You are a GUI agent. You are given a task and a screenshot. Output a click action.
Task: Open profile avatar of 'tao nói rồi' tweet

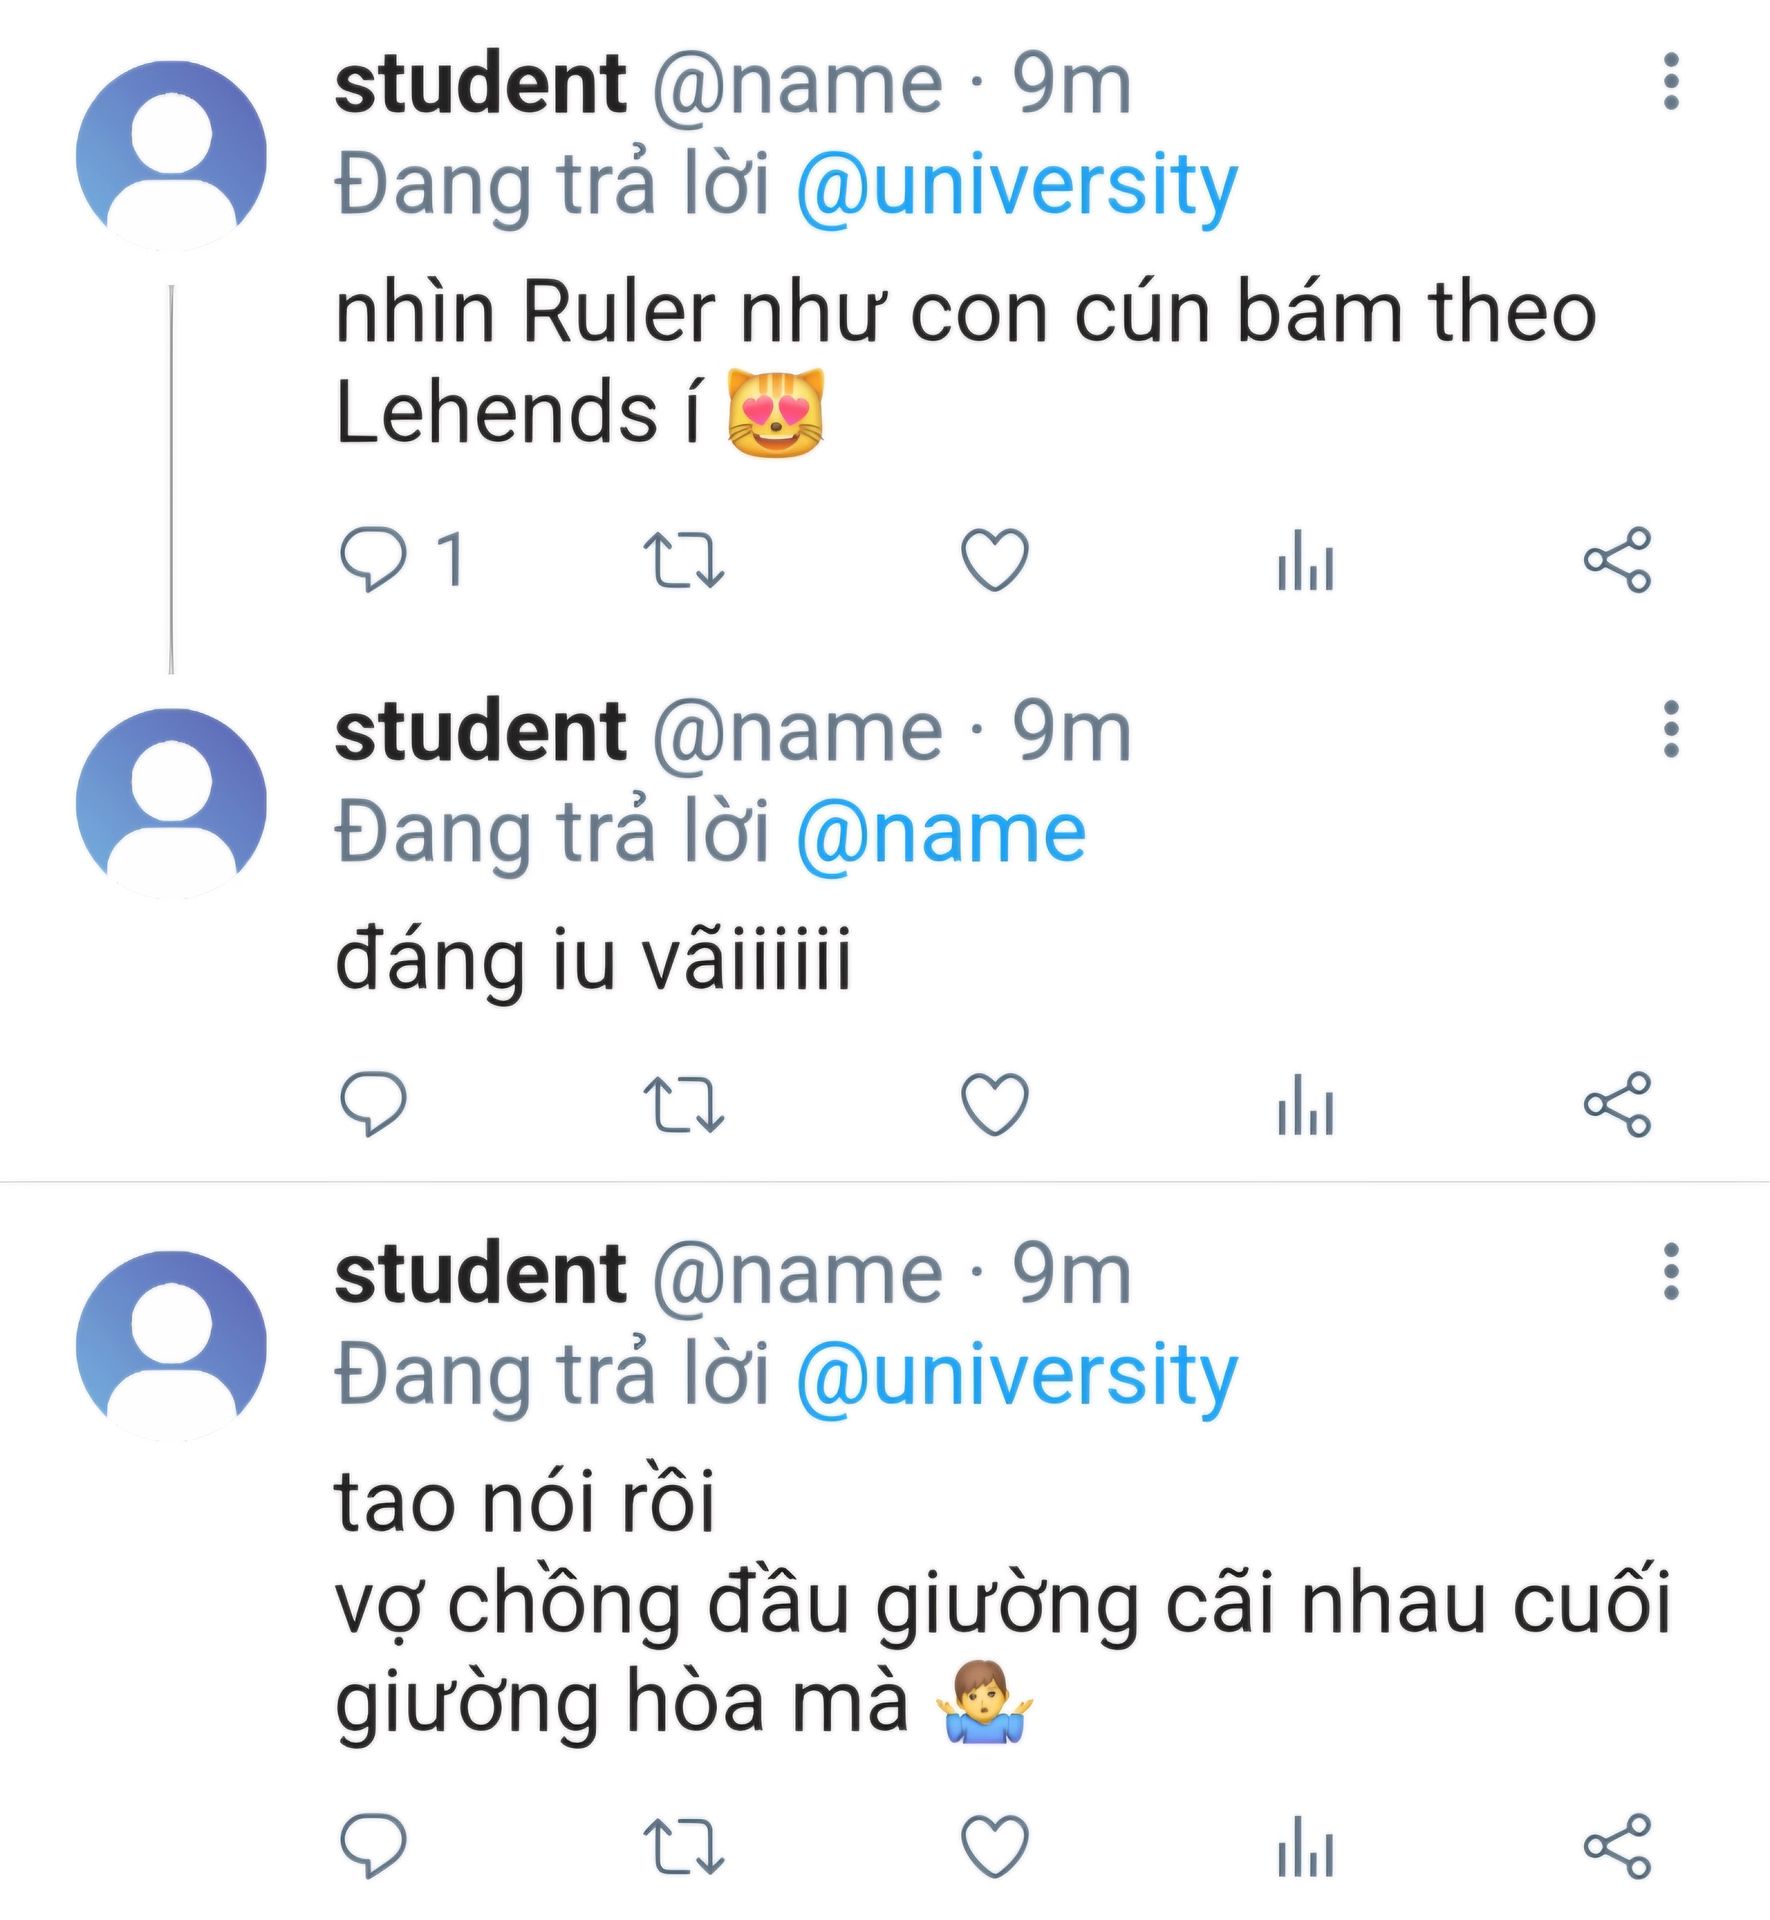(171, 1346)
